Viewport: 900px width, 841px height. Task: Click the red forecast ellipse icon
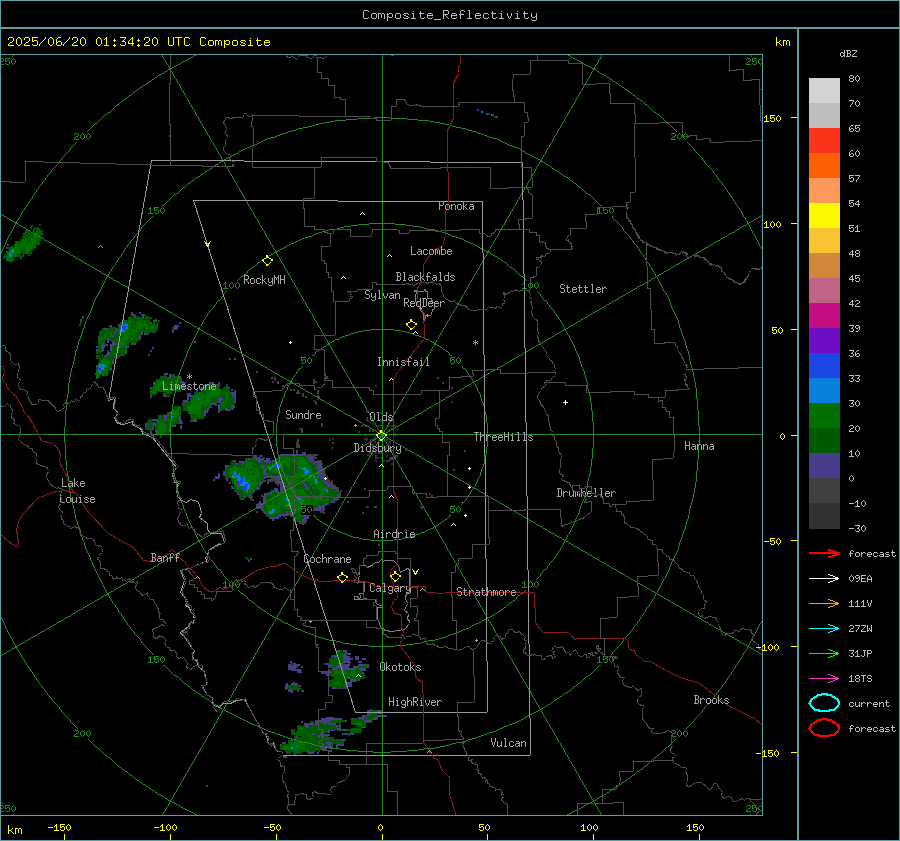(x=824, y=728)
